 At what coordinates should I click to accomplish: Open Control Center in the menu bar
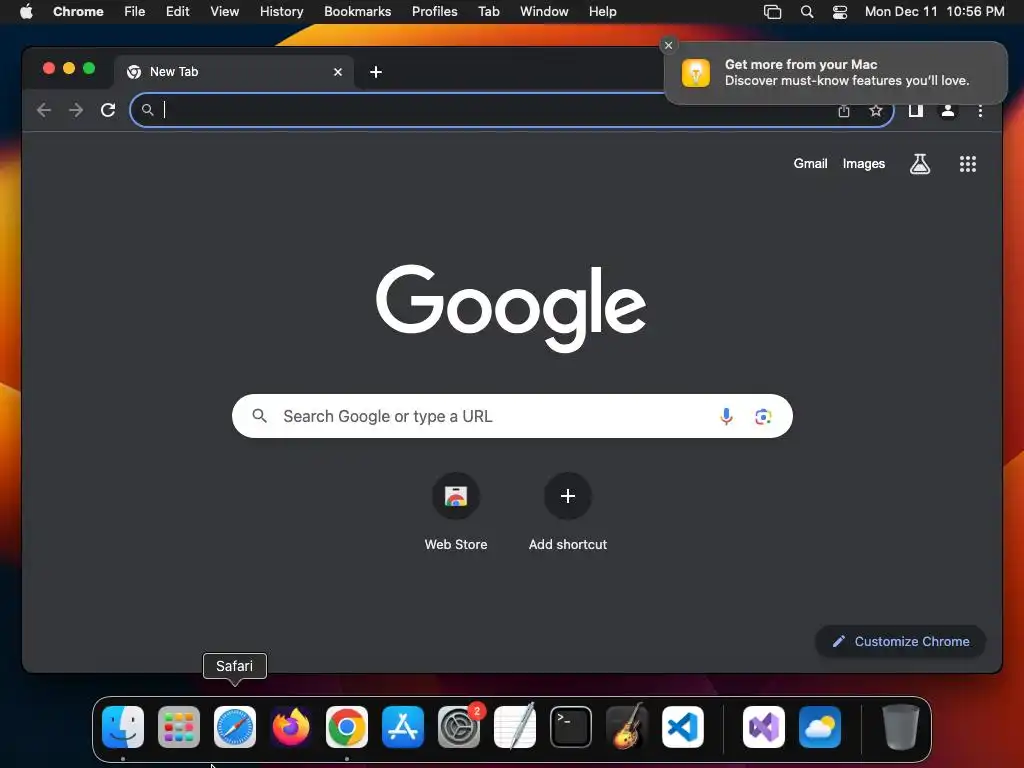click(x=840, y=12)
